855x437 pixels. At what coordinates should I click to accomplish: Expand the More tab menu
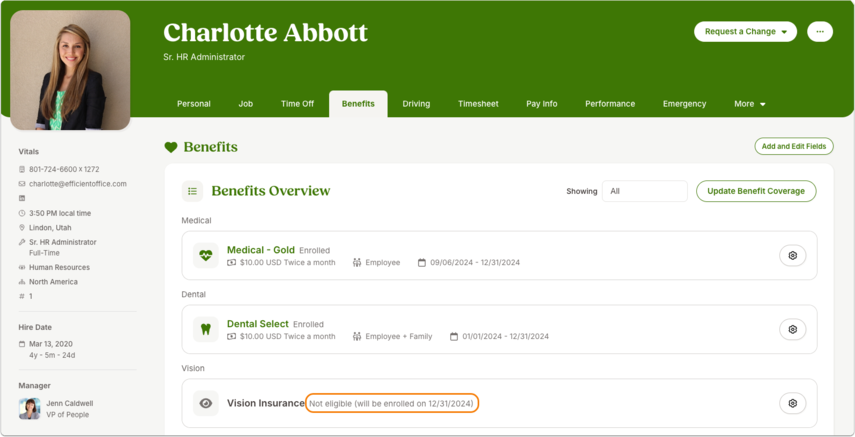pyautogui.click(x=749, y=104)
